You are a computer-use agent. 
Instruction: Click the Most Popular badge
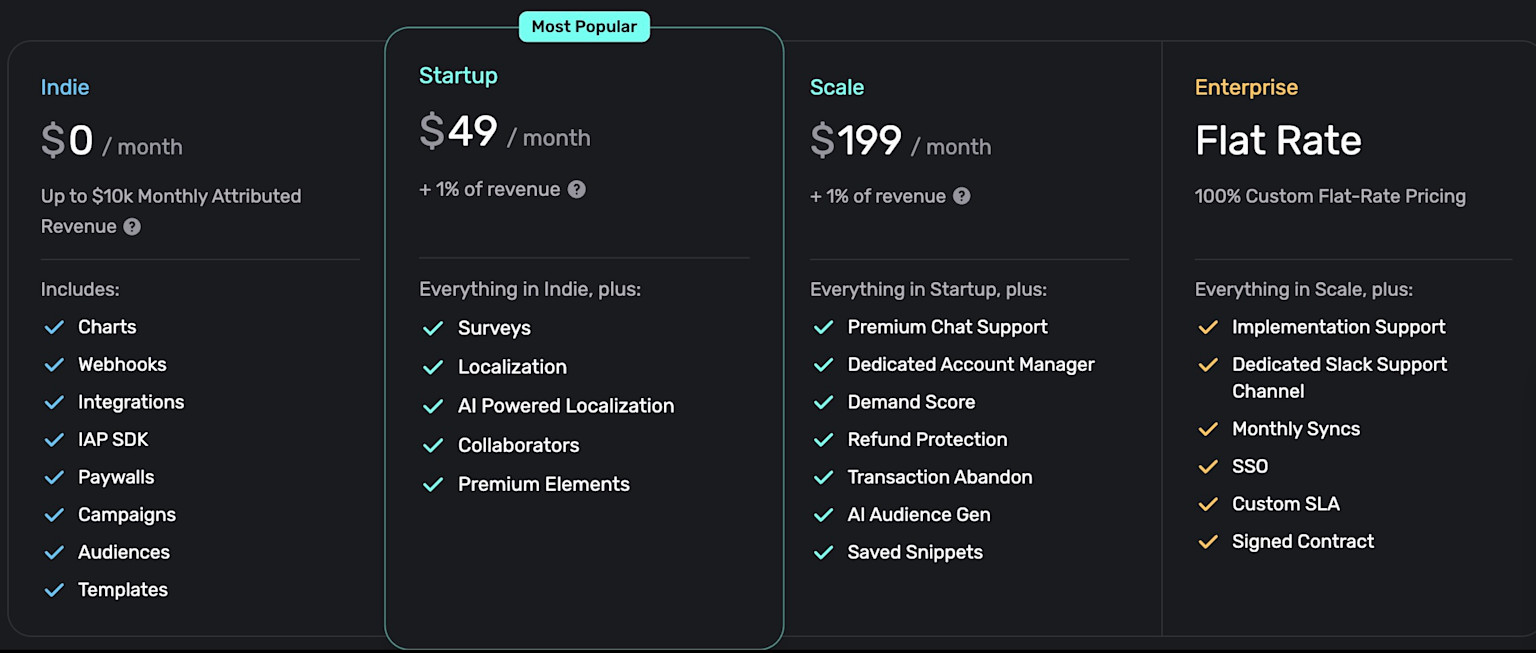coord(584,27)
